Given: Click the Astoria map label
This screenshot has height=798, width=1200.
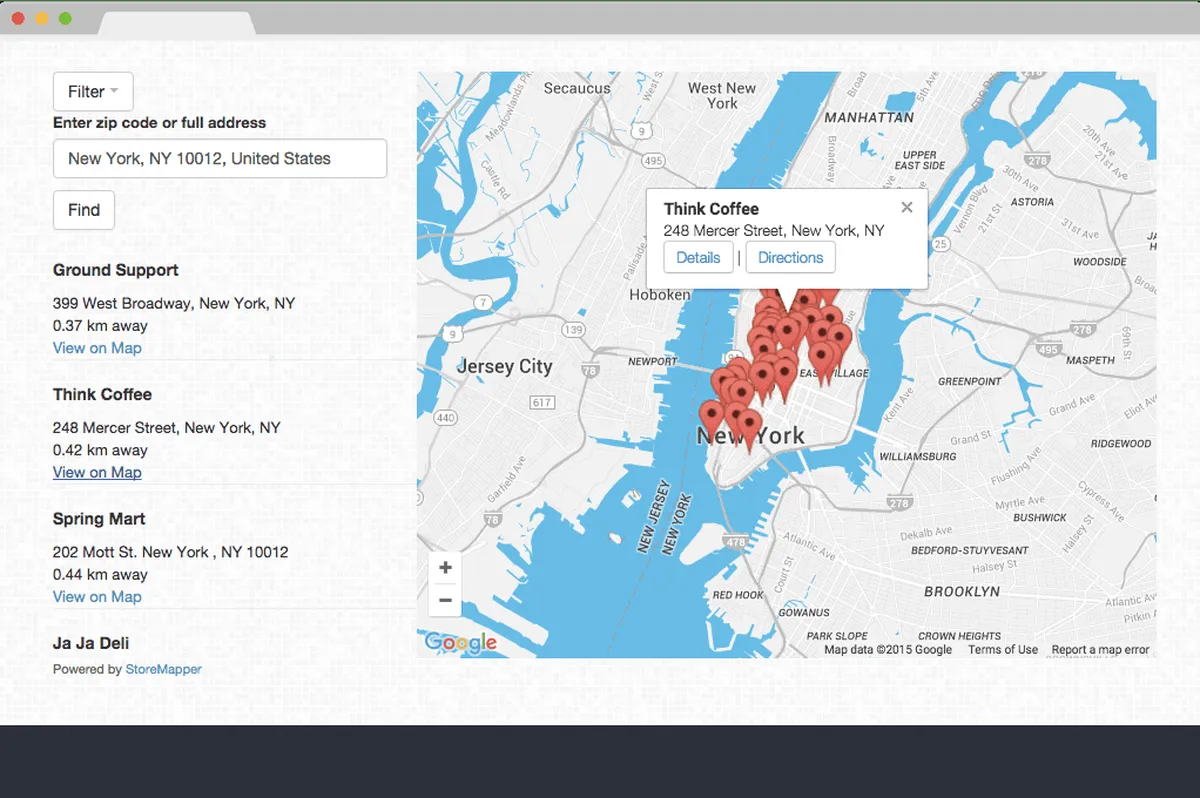Looking at the screenshot, I should [1032, 202].
